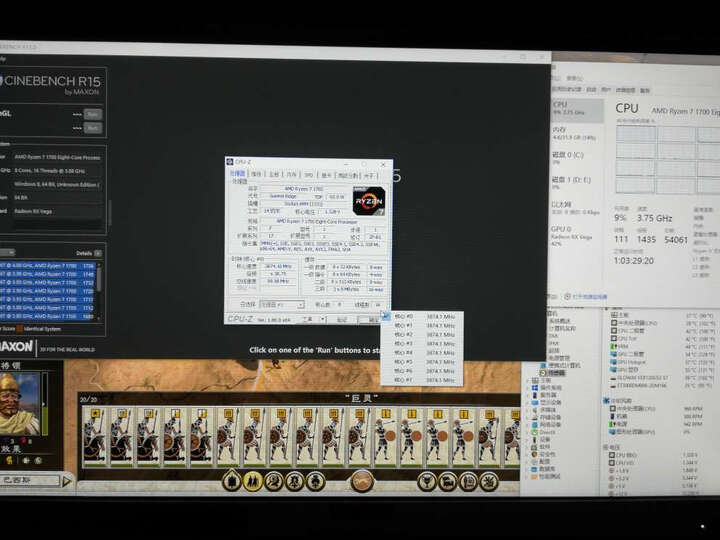Select GPU 0 Radeon RX Vega in Task Manager
This screenshot has height=540, width=720.
click(578, 236)
